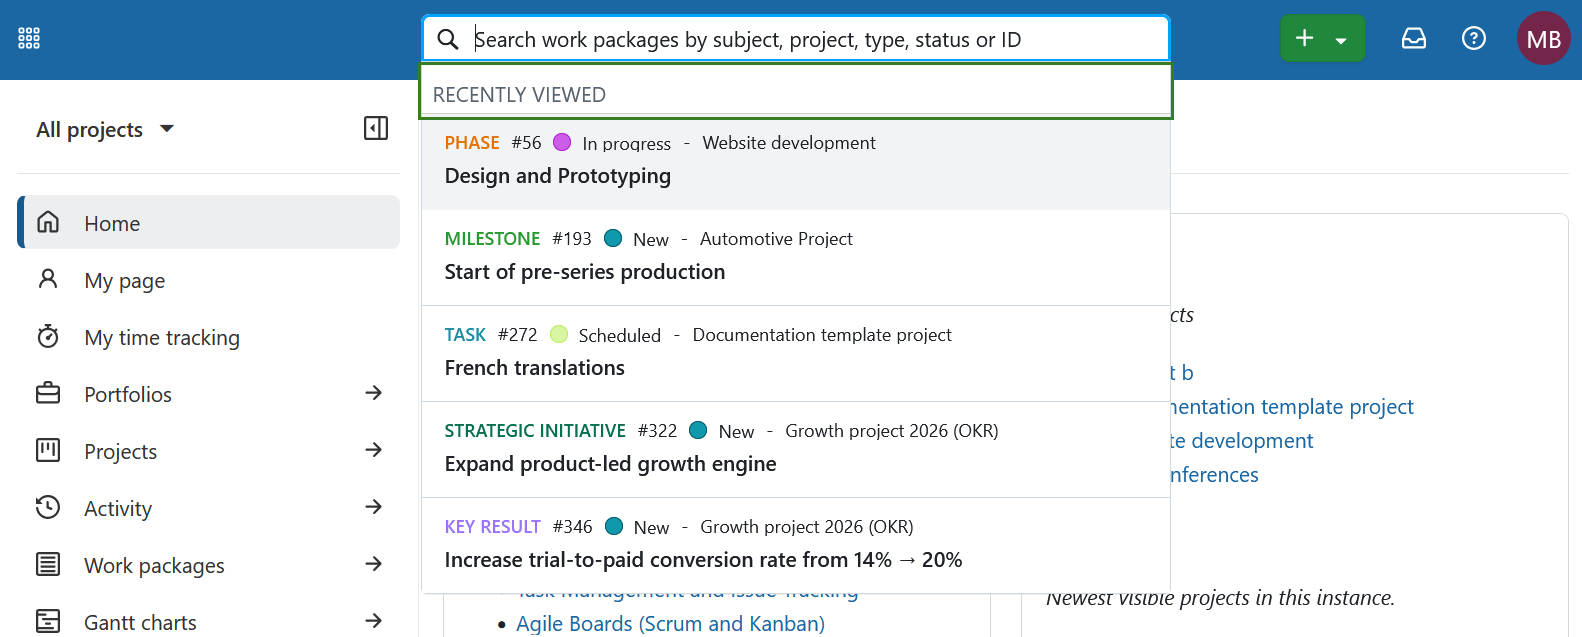Viewport: 1582px width, 637px height.
Task: Go to Home in the sidebar
Action: (209, 222)
